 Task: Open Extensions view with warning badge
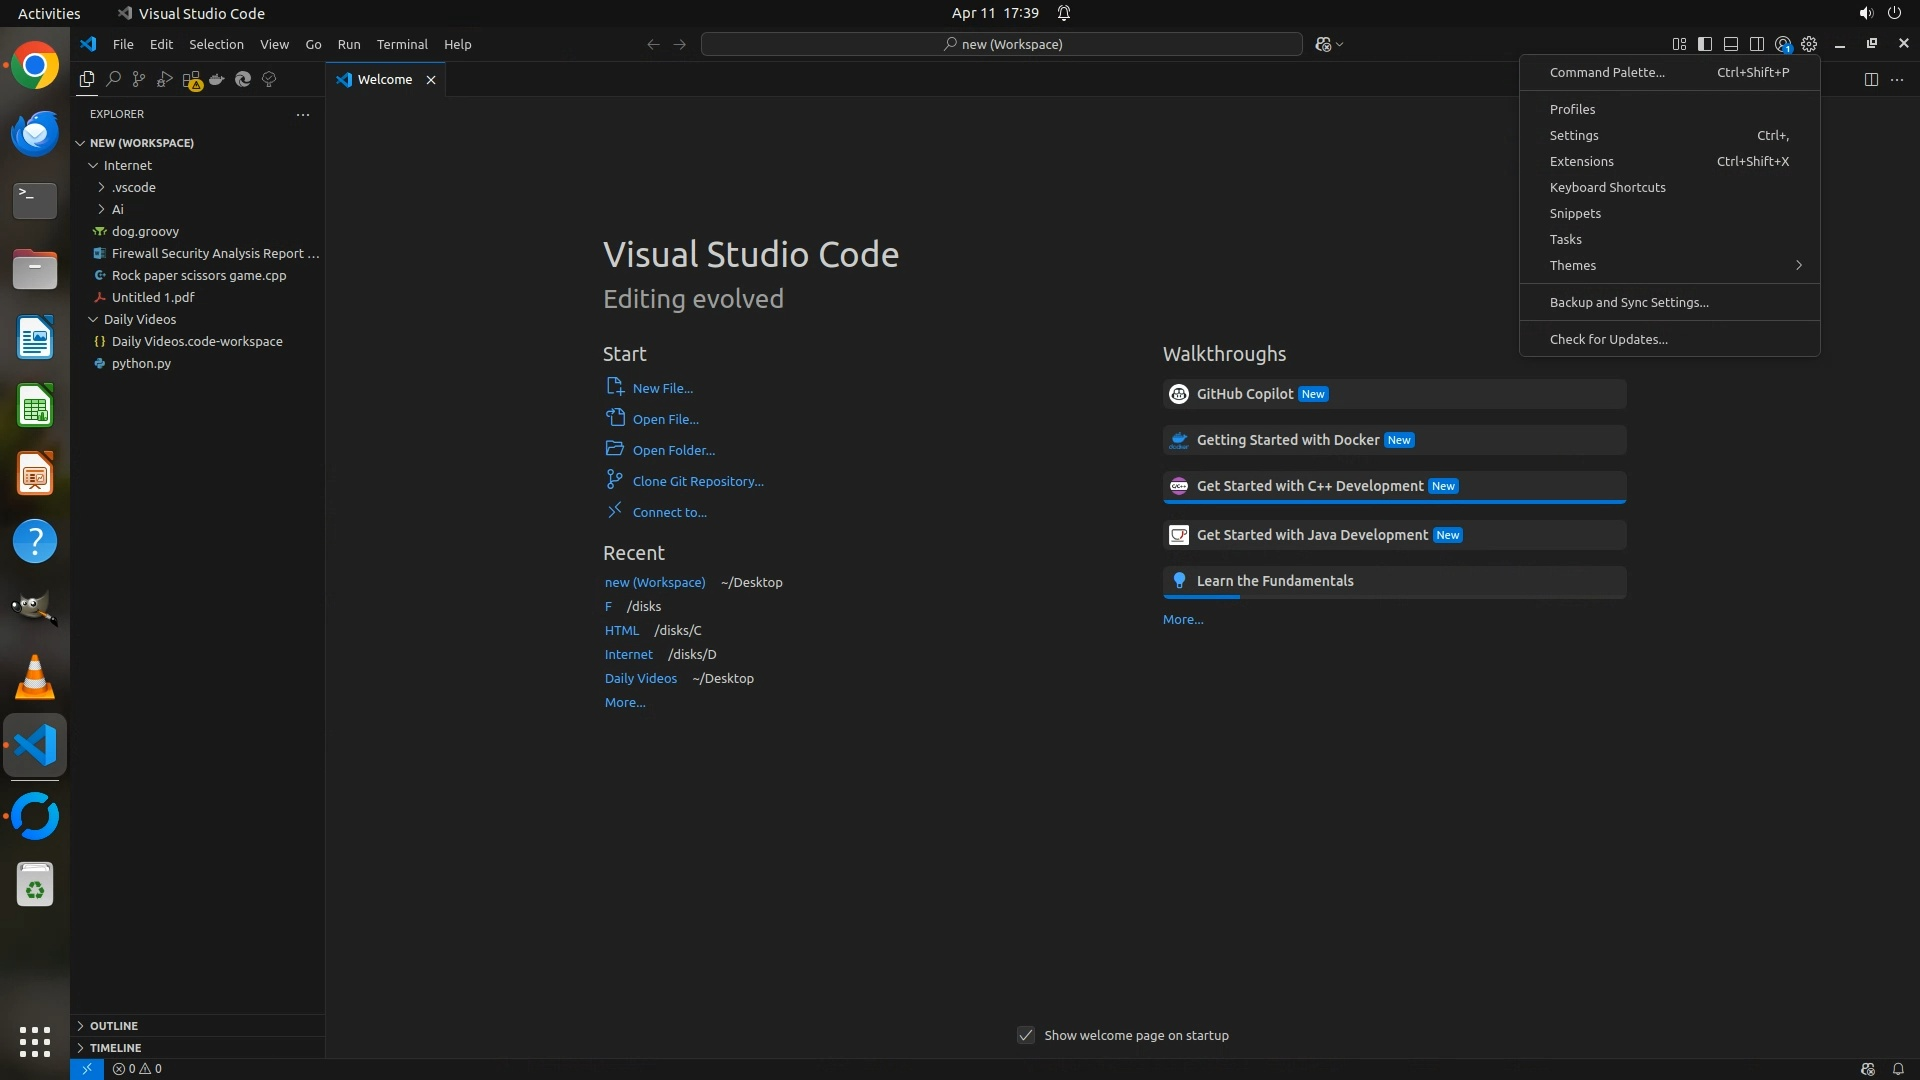click(x=191, y=79)
